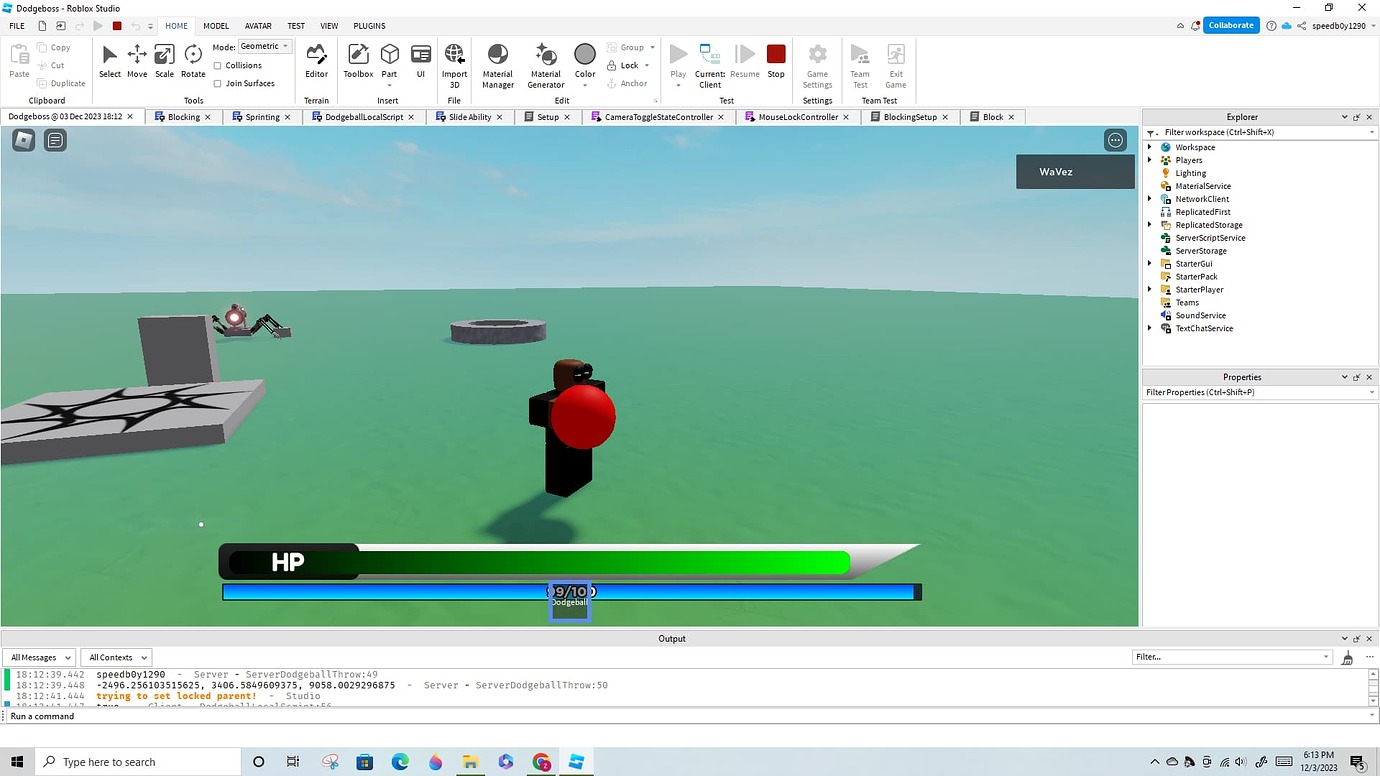The image size is (1380, 776).
Task: Open the FILE menu
Action: pyautogui.click(x=17, y=26)
